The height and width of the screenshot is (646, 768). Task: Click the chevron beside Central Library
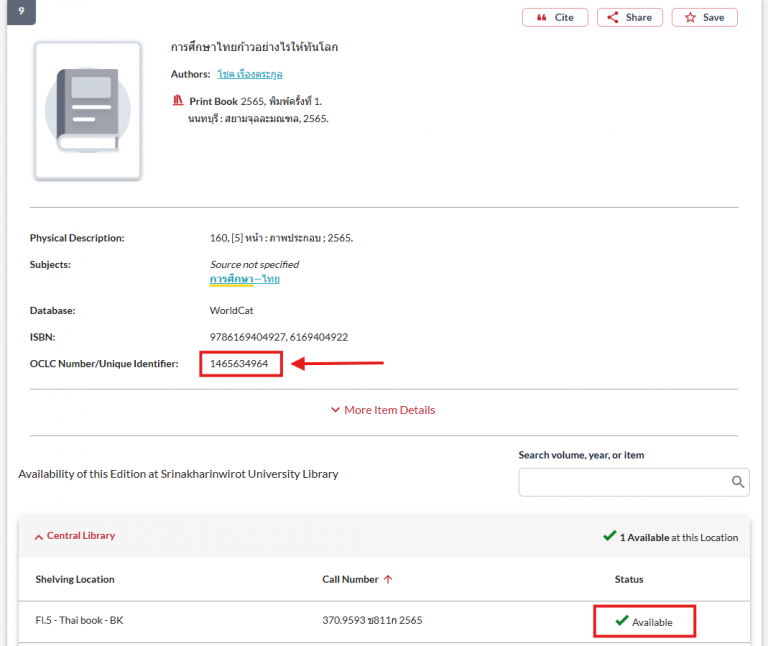pos(39,537)
